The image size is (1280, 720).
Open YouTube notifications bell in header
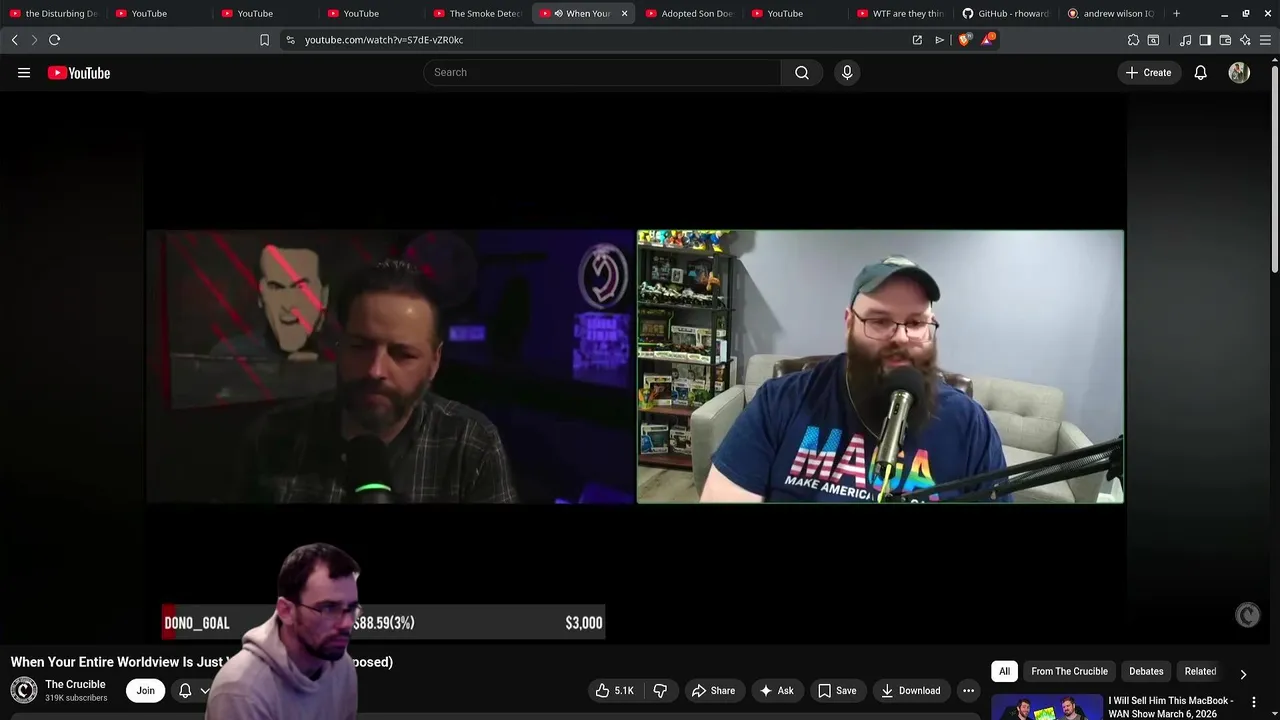click(x=1201, y=72)
